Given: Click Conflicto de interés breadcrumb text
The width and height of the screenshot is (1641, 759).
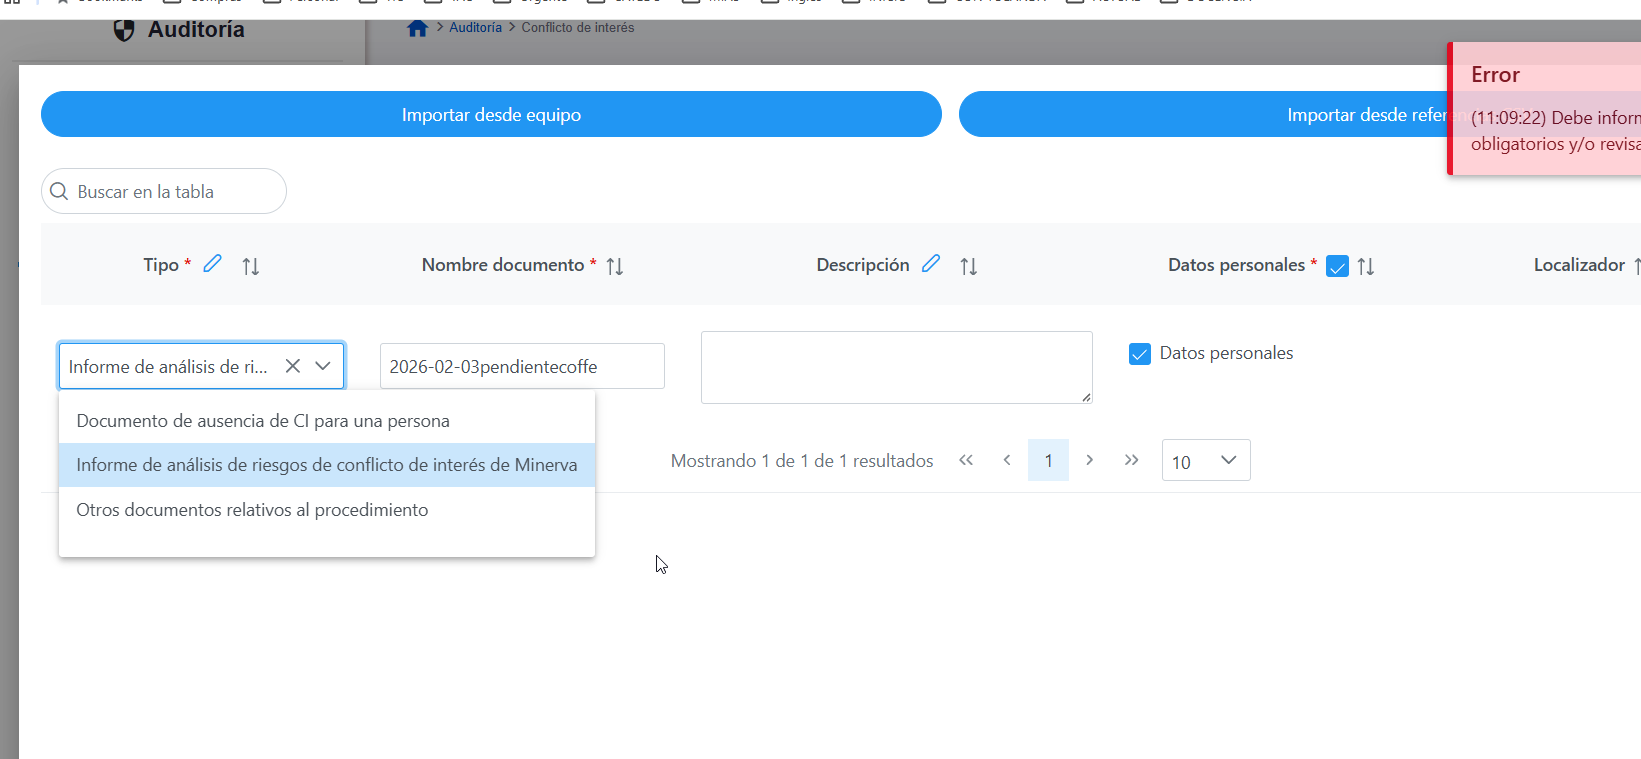Looking at the screenshot, I should click(578, 28).
